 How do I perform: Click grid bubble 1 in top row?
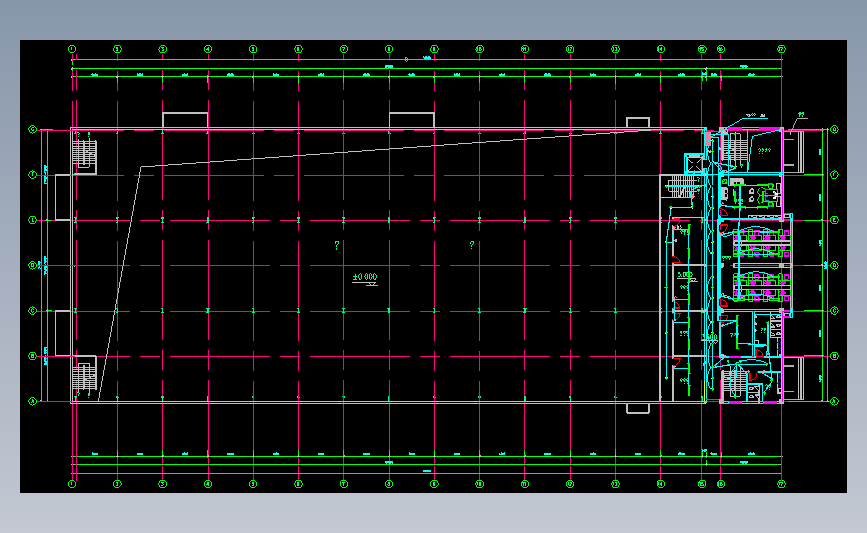[x=72, y=49]
